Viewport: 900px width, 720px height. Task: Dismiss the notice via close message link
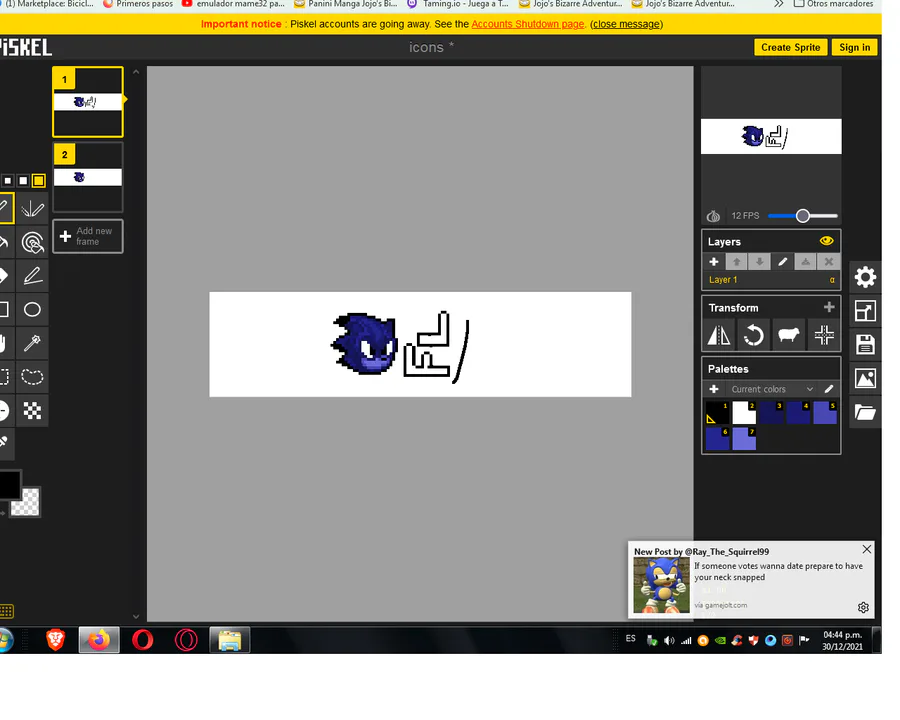626,24
